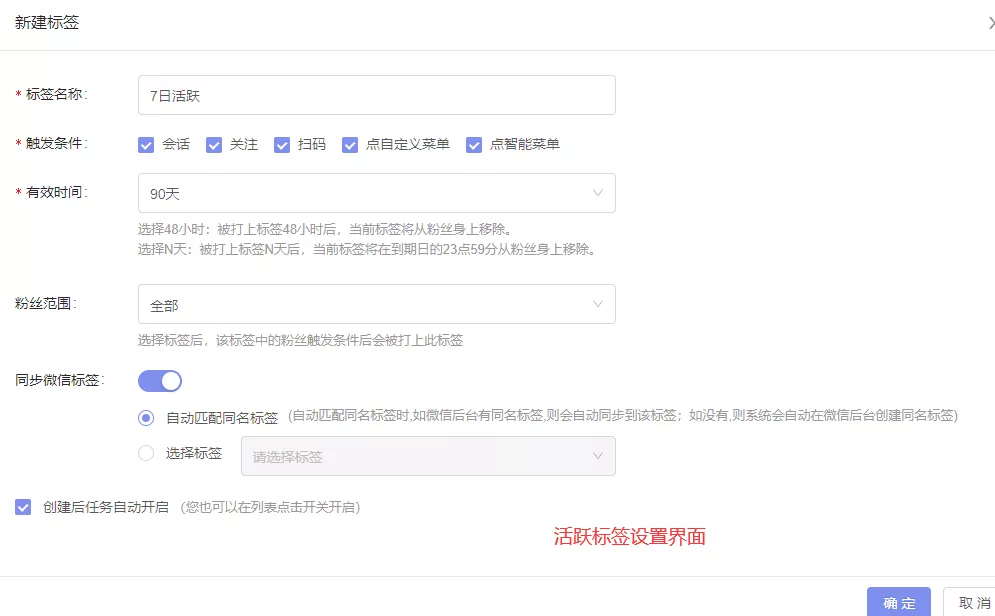
Task: Click the 新建标签 dialog title
Action: 47,23
